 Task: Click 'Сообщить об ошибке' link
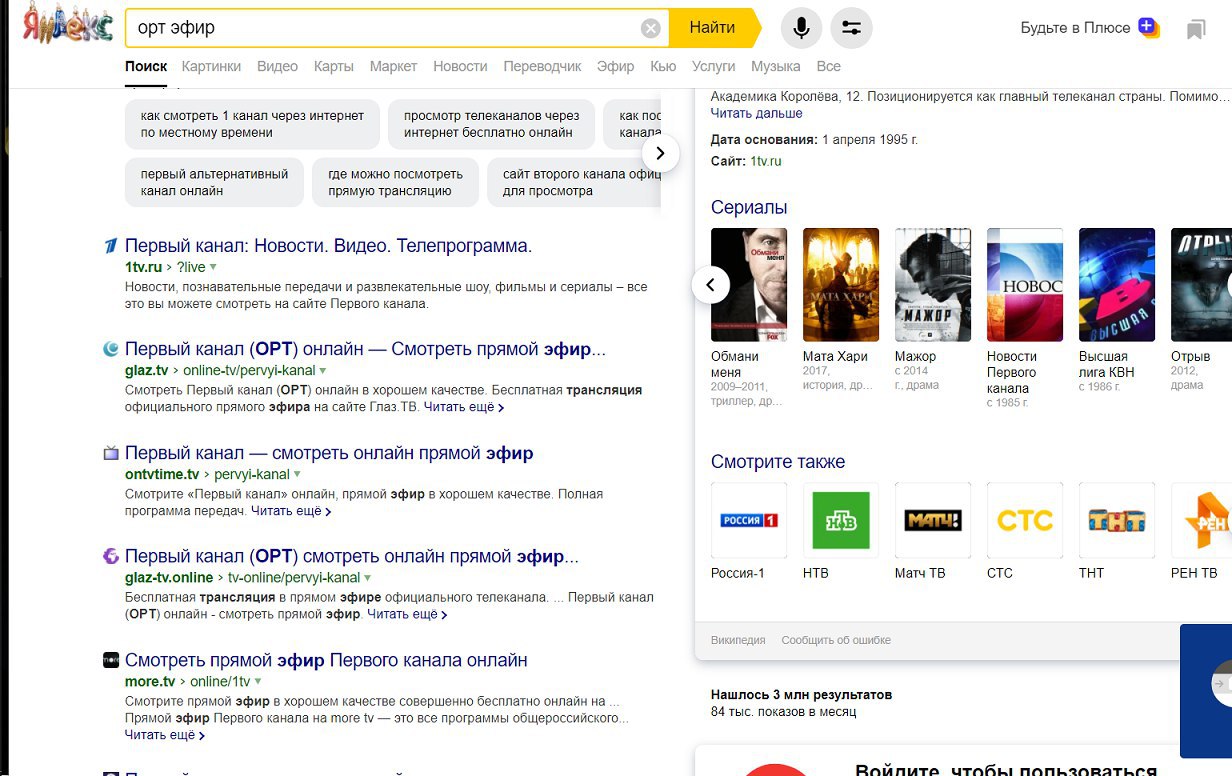pyautogui.click(x=836, y=640)
